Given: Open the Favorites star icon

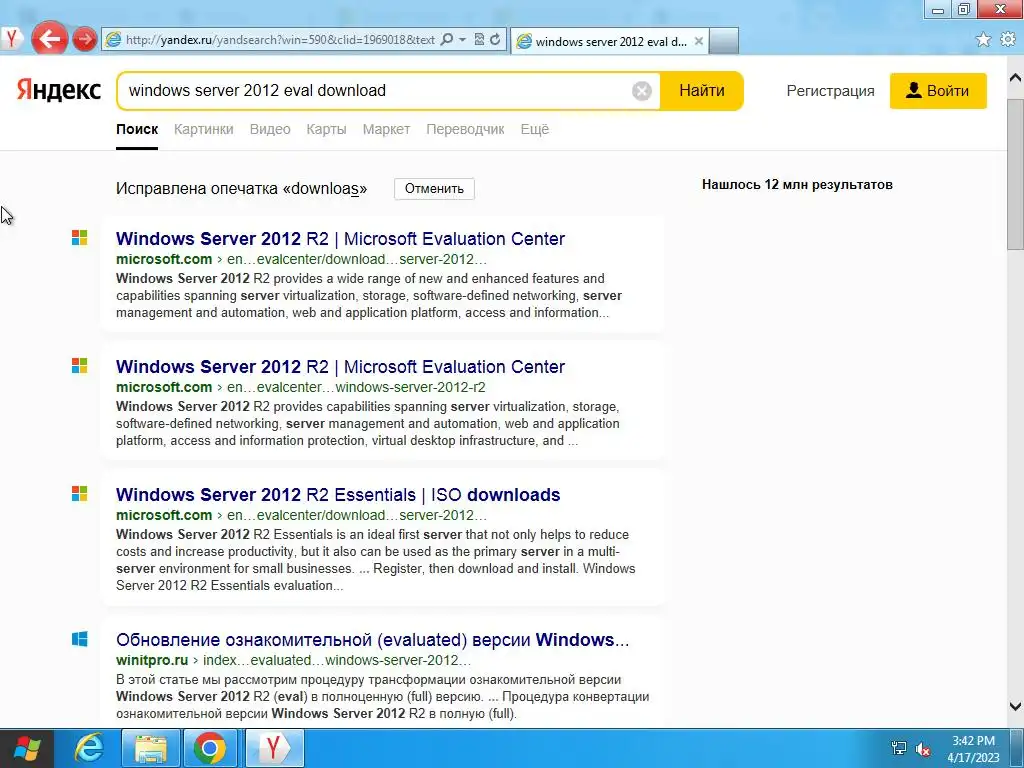Looking at the screenshot, I should (984, 40).
